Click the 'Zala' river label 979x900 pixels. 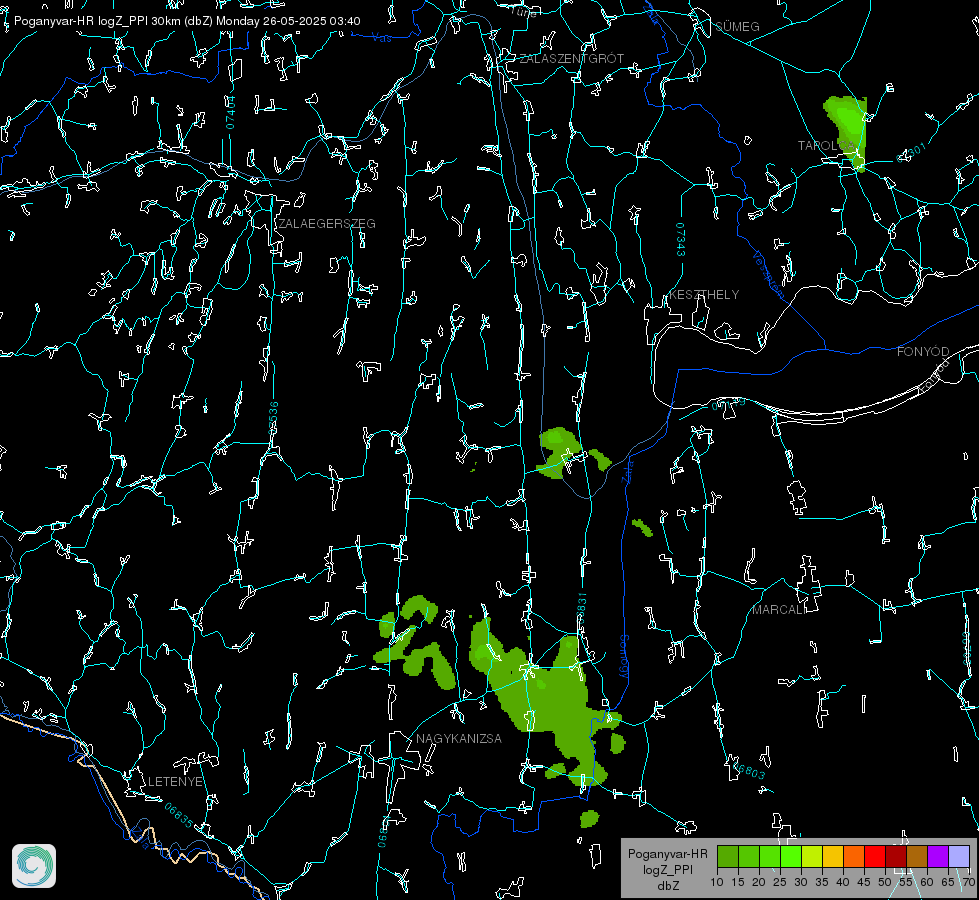pyautogui.click(x=627, y=470)
